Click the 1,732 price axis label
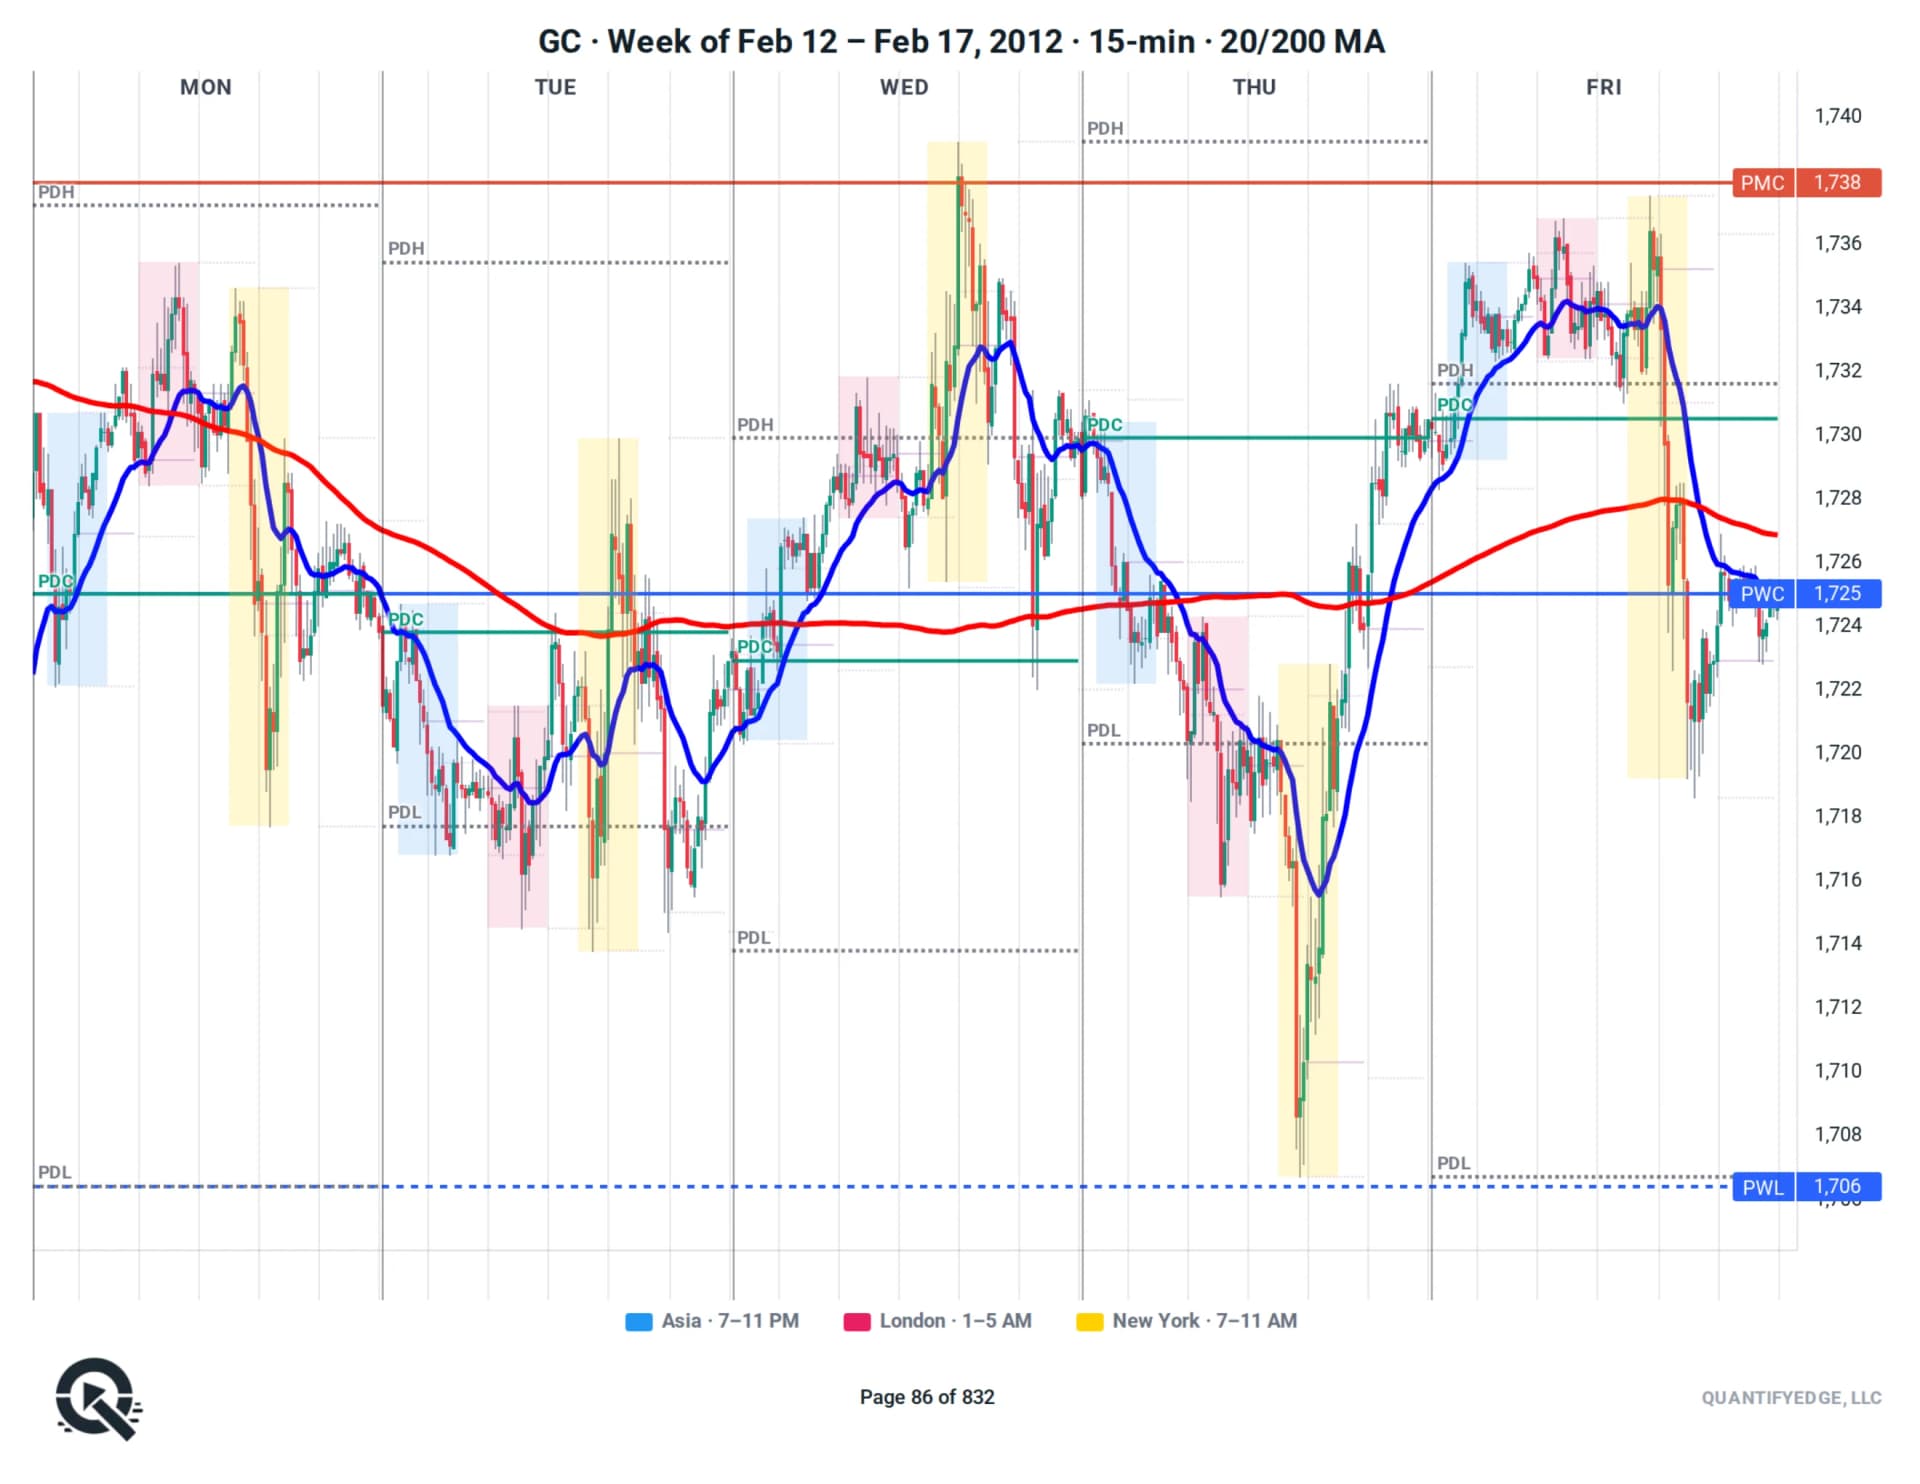This screenshot has width=1920, height=1484. pyautogui.click(x=1838, y=371)
